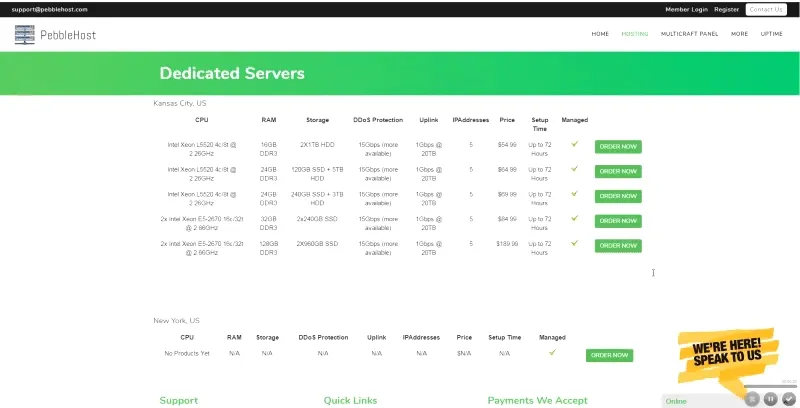
Task: Click the Member Login link
Action: pos(686,10)
